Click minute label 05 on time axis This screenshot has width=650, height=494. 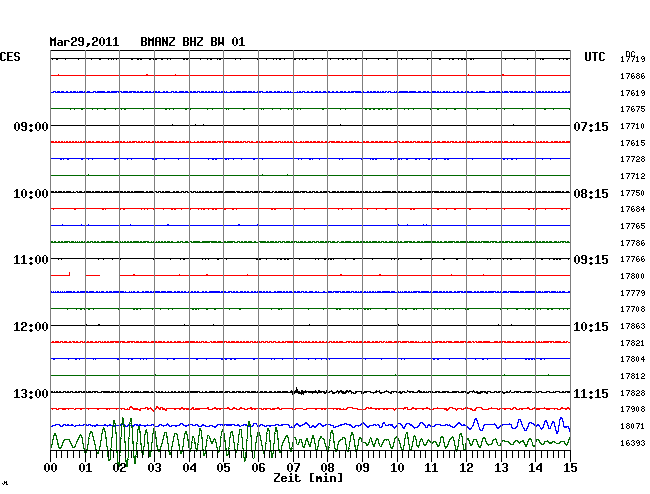[223, 468]
